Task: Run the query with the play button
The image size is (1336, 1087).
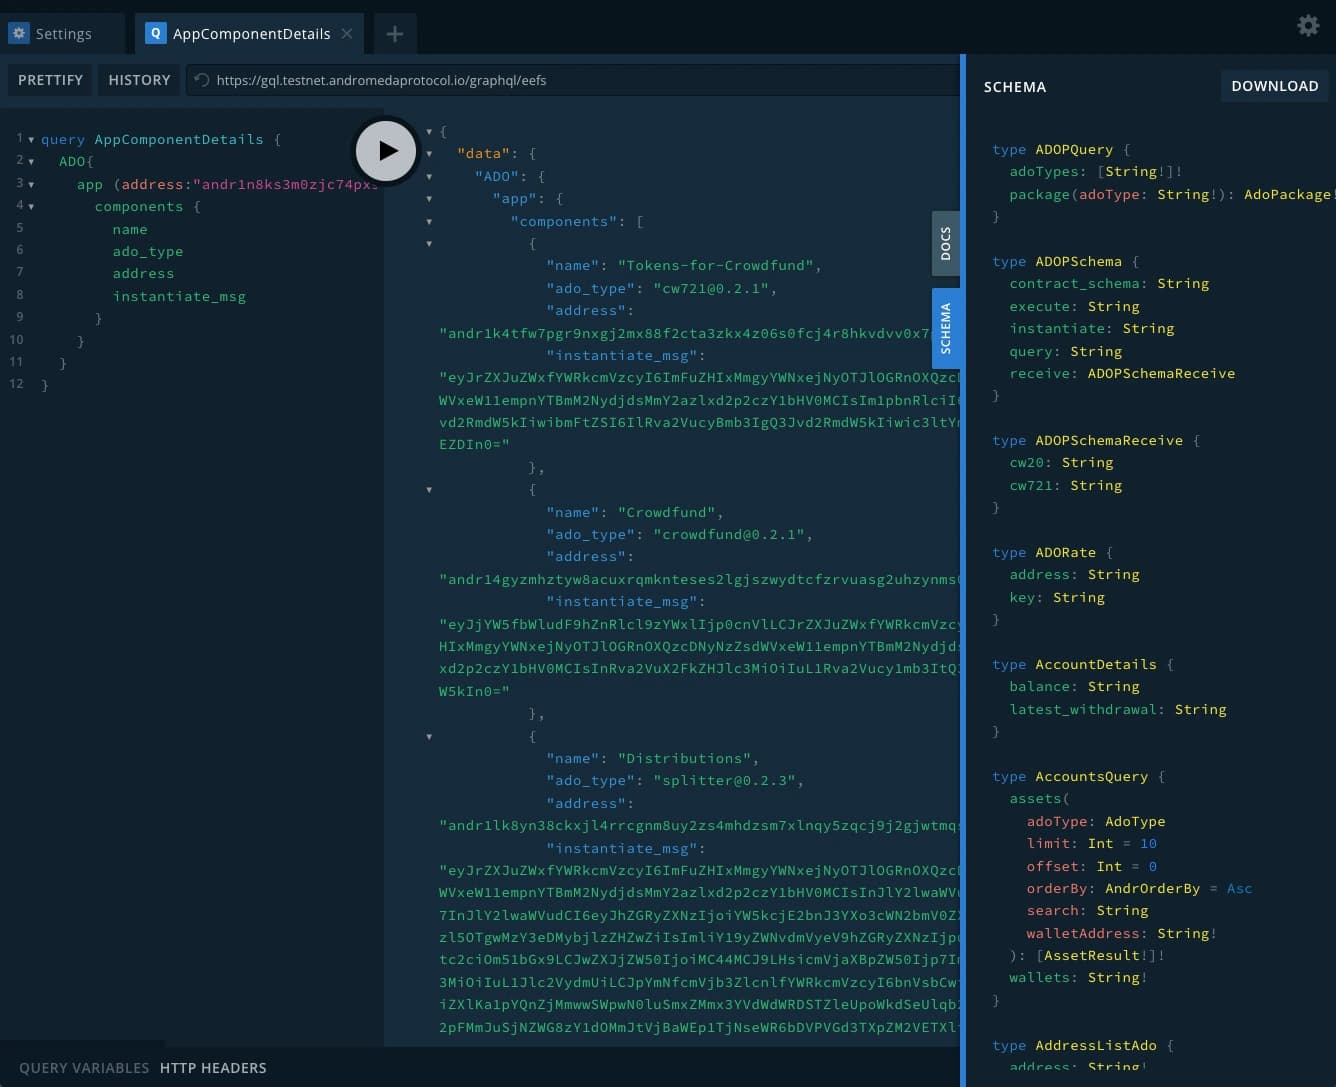Action: point(386,151)
